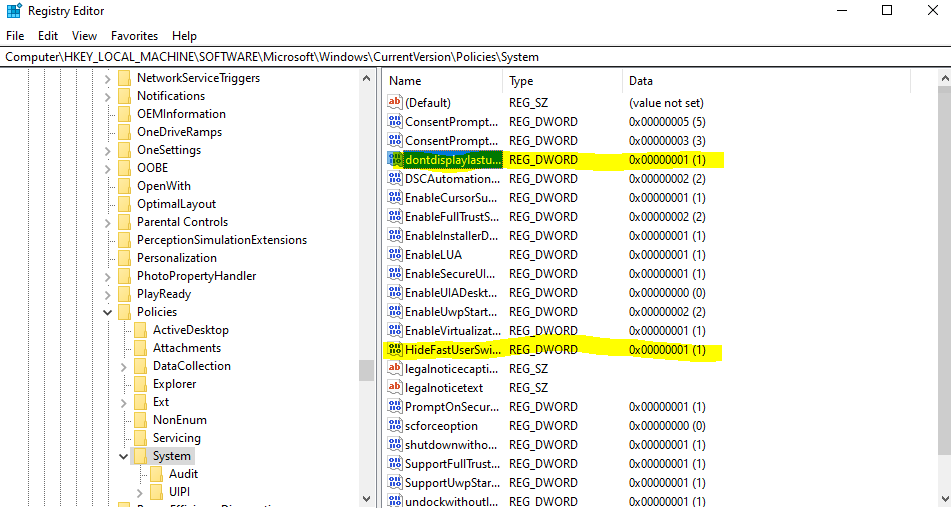The height and width of the screenshot is (508, 951).
Task: Click the folder icon for UIPI key
Action: pyautogui.click(x=156, y=492)
